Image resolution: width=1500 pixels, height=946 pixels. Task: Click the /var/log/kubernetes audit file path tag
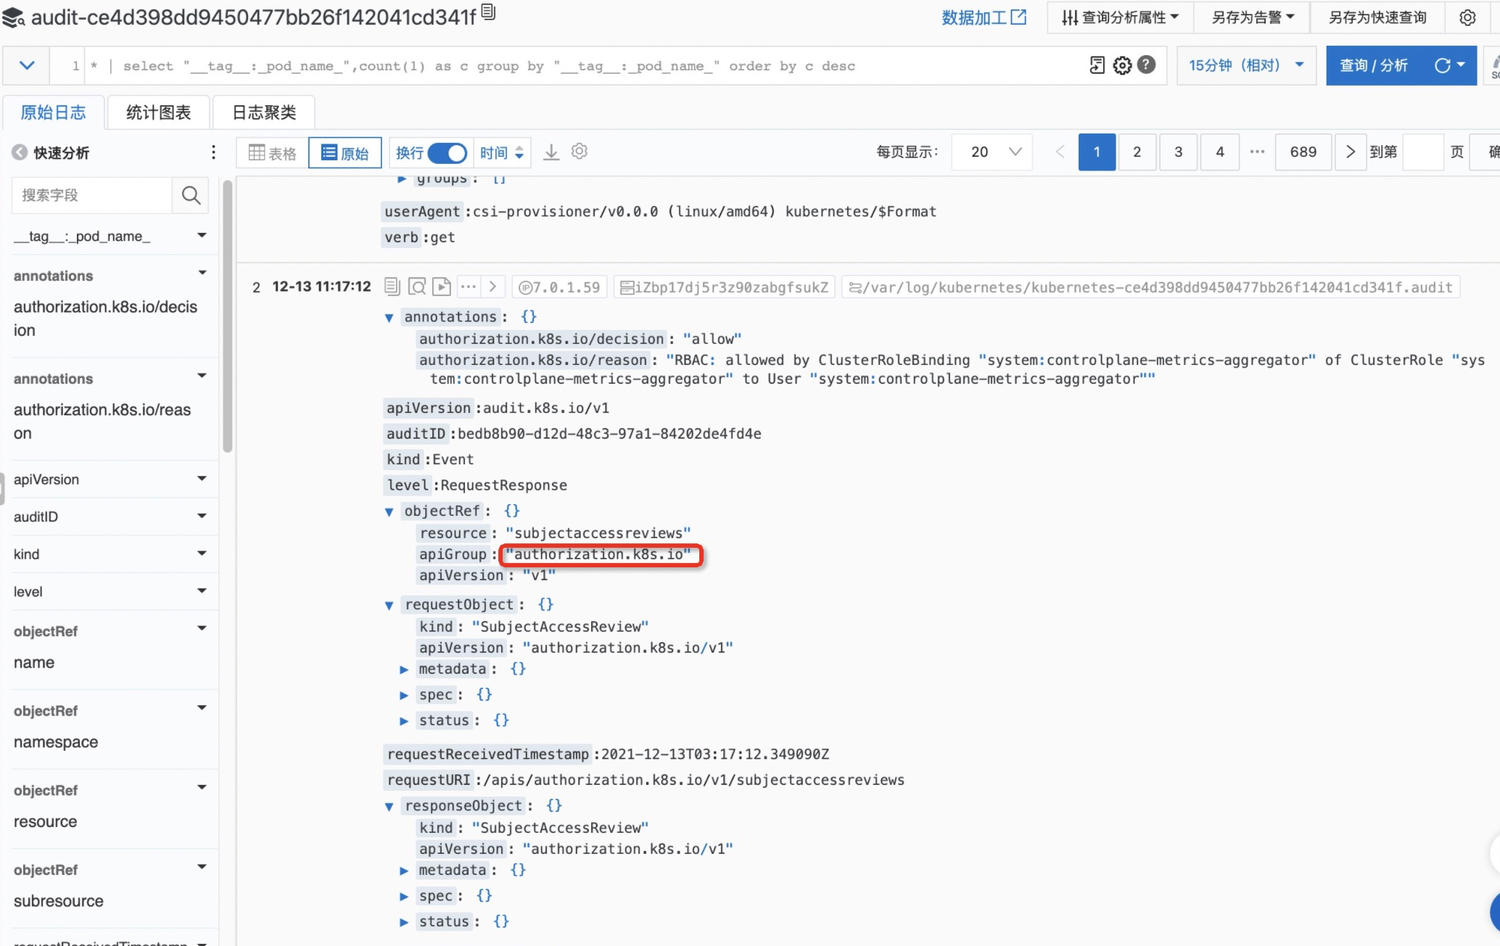coord(1150,287)
